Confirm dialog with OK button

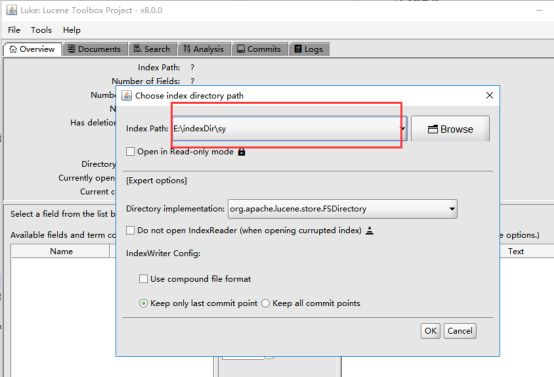coord(430,331)
